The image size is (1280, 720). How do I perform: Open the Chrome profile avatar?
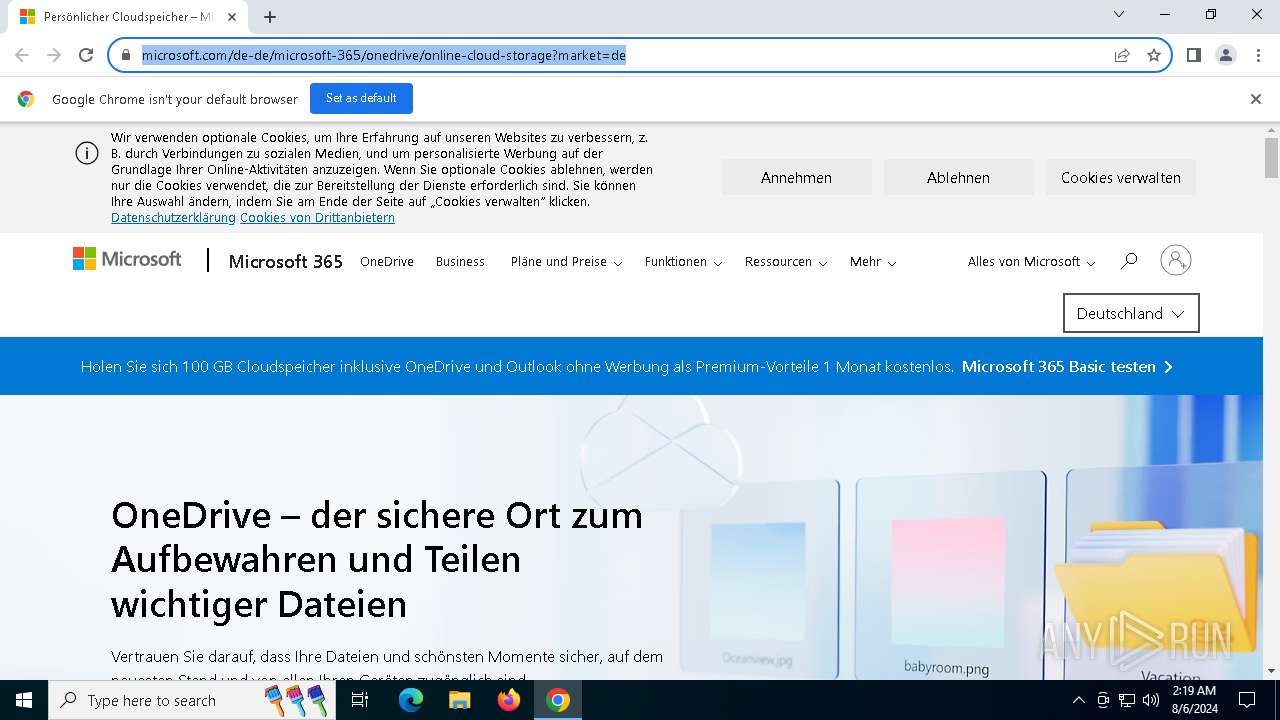pos(1226,55)
